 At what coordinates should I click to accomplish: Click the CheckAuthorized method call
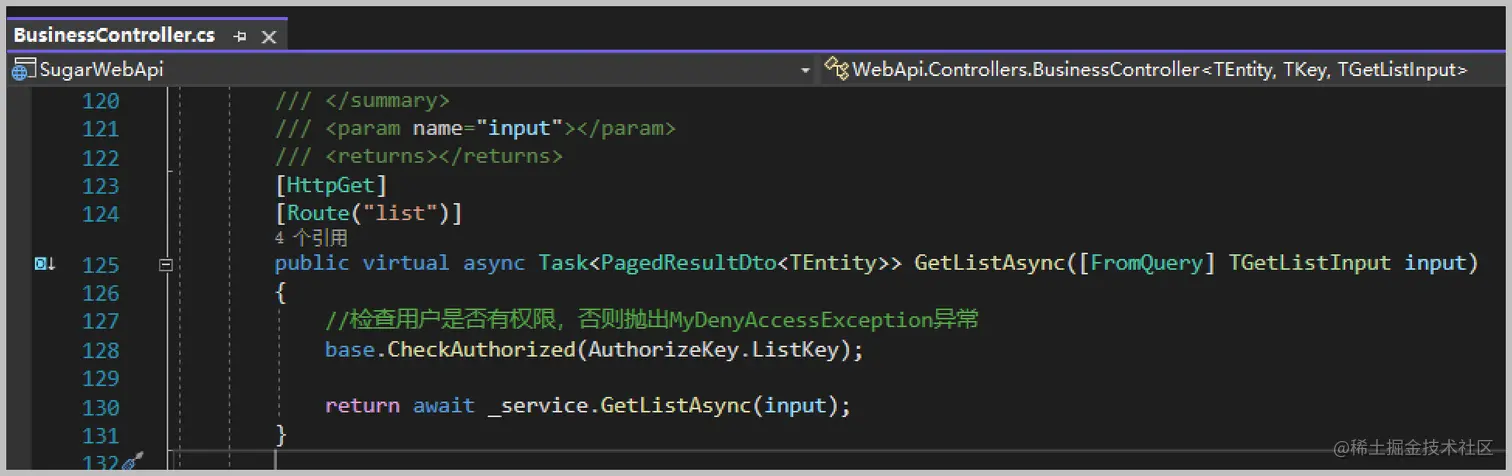(x=481, y=350)
